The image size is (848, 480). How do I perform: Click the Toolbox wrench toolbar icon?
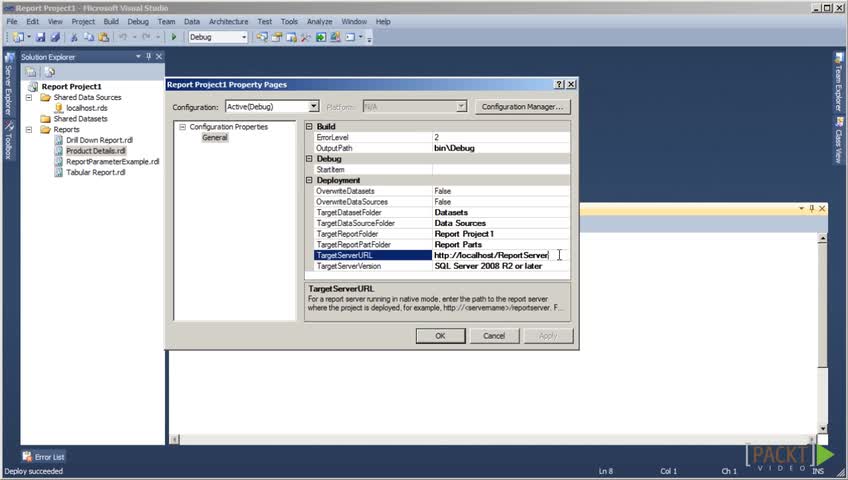(x=306, y=37)
